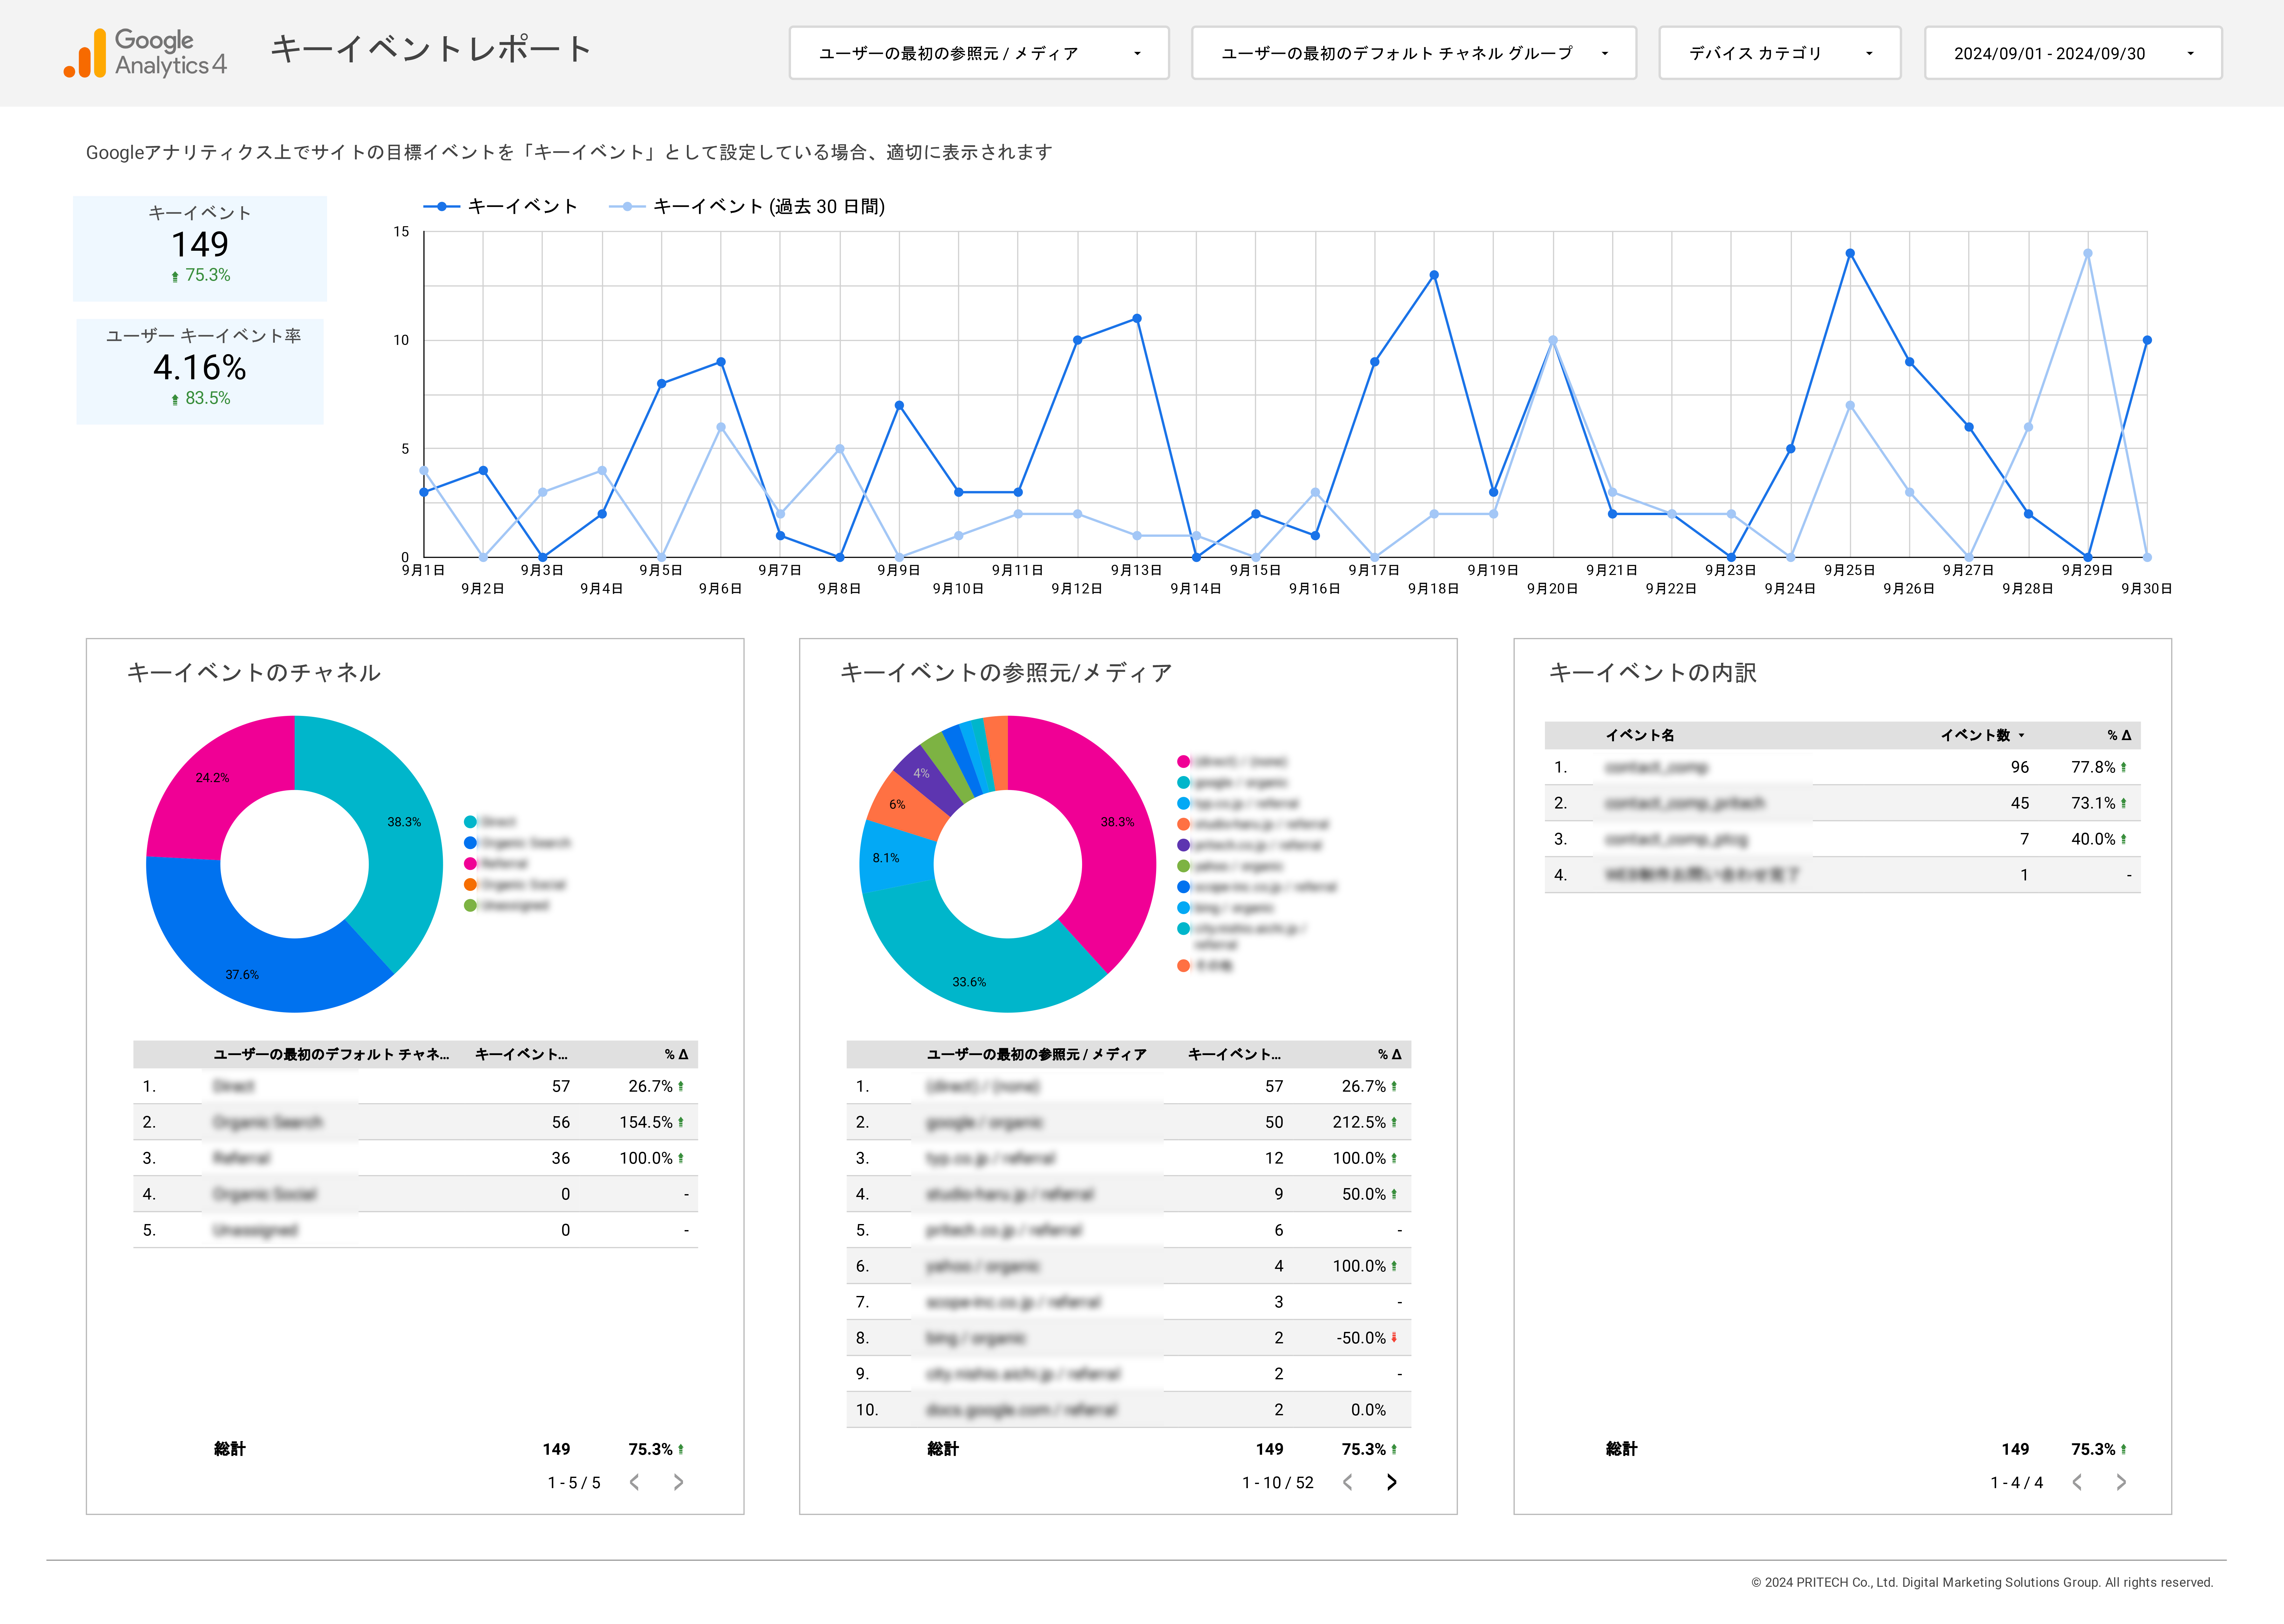2284x1624 pixels.
Task: Click the キーイベントの参照元/メディア section title
Action: point(1006,673)
